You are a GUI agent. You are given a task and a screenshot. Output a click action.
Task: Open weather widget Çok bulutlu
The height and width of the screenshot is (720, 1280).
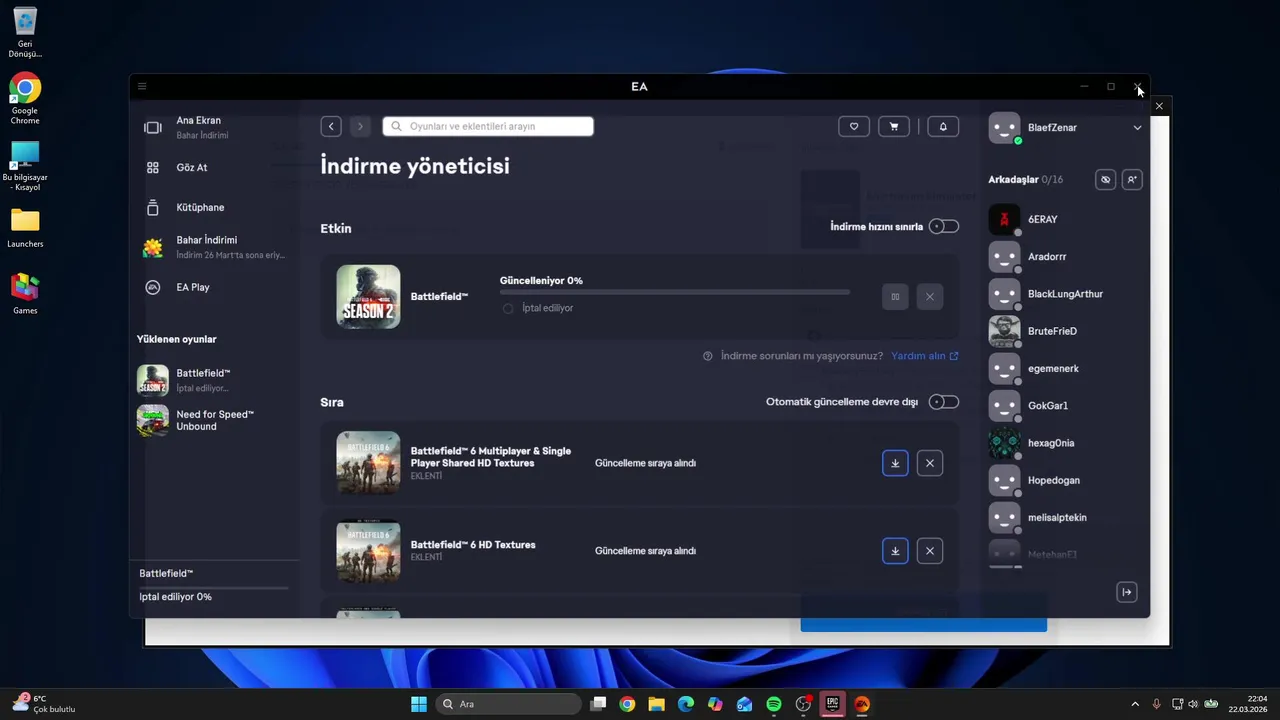point(43,704)
